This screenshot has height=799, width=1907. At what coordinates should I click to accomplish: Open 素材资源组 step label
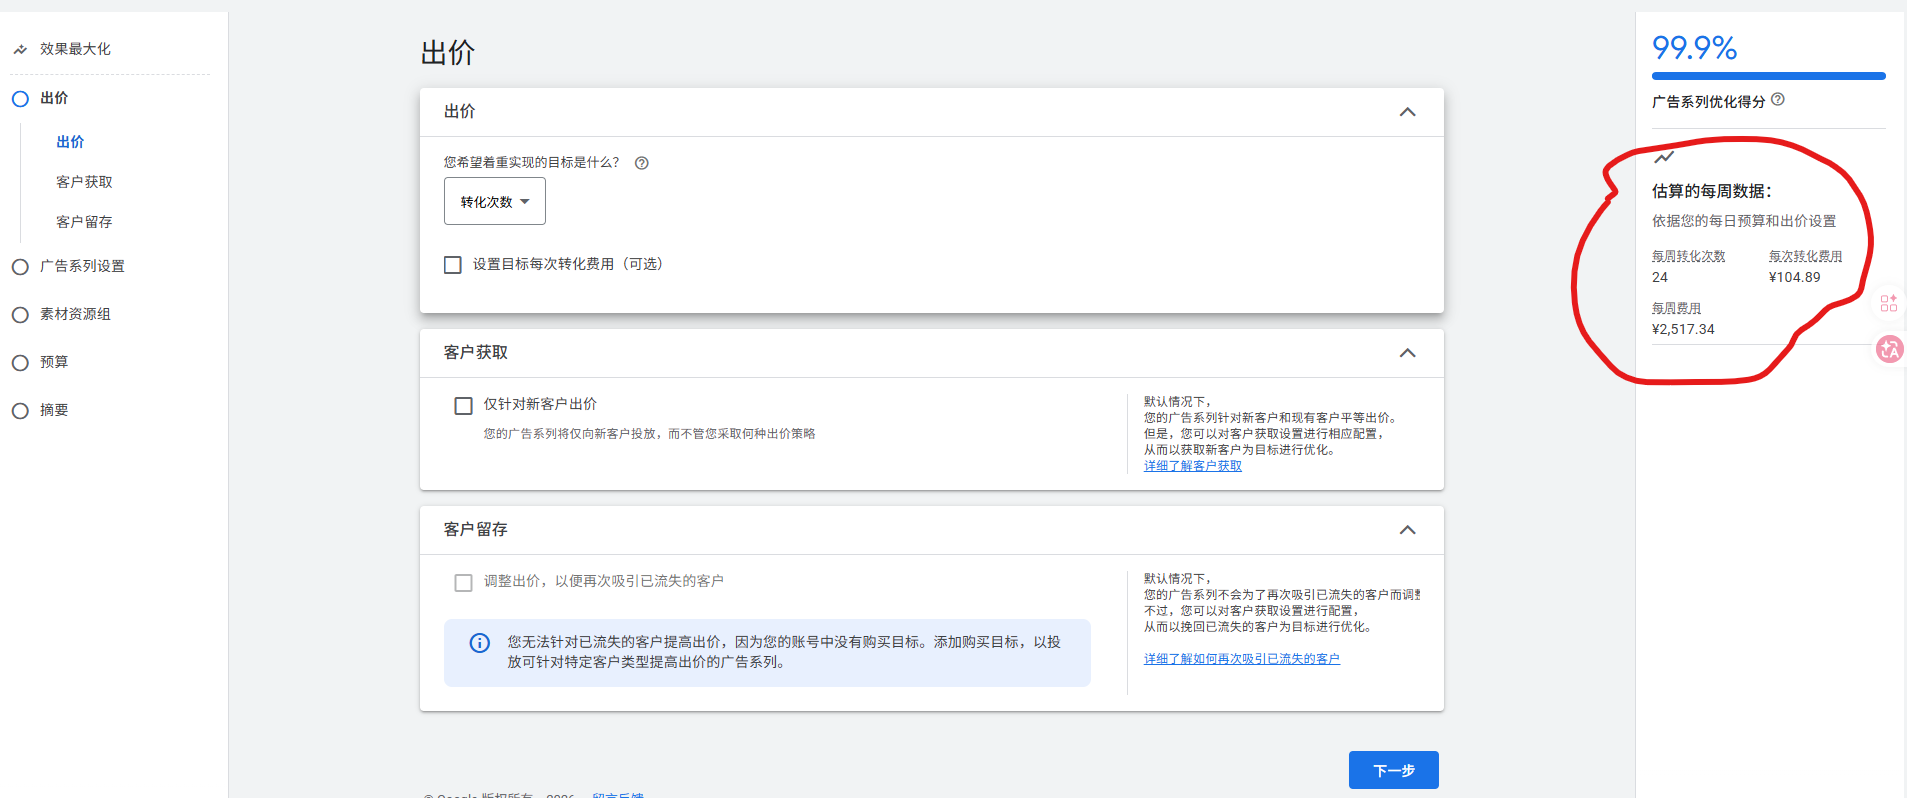tap(75, 314)
